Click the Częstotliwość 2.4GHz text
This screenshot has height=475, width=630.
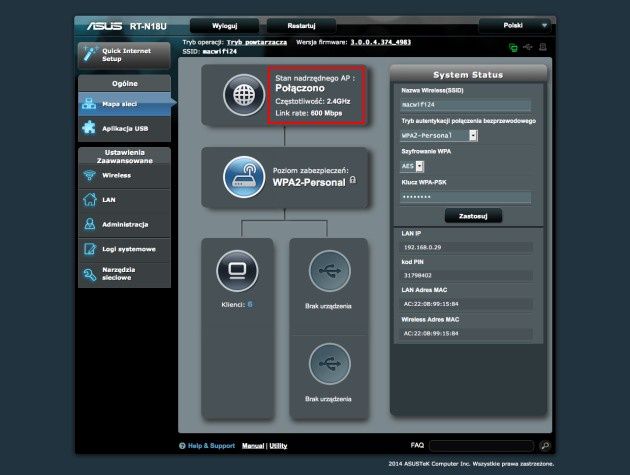313,101
